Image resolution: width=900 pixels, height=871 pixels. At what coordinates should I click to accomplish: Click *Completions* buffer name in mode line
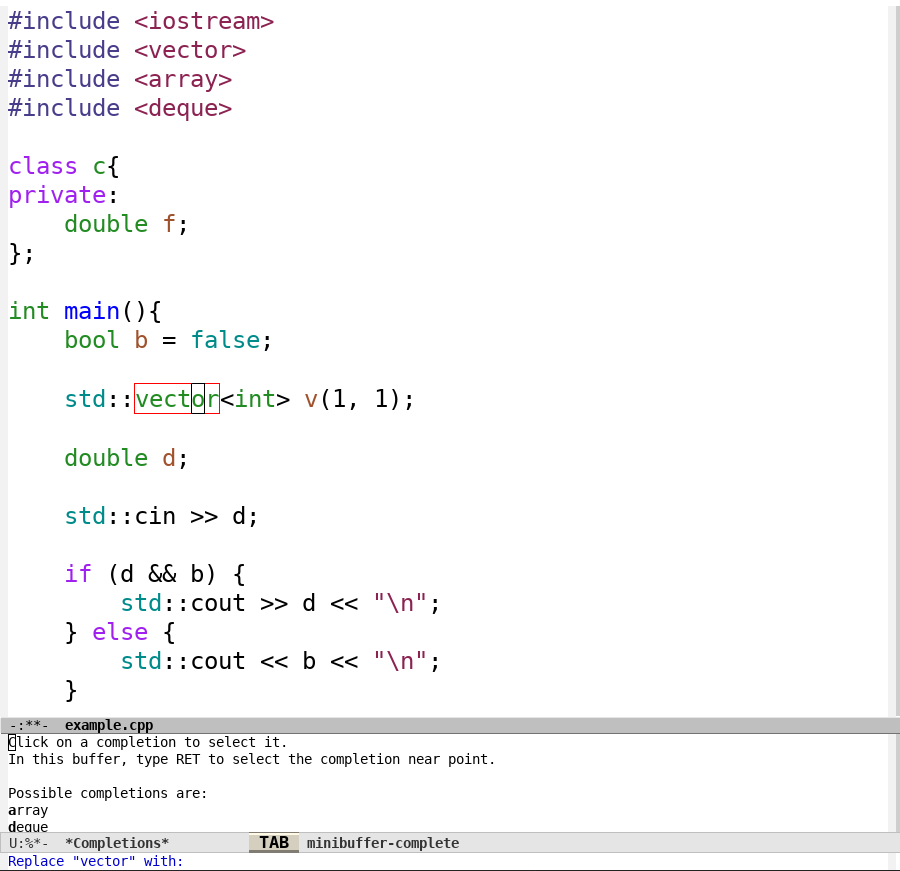pyautogui.click(x=117, y=843)
